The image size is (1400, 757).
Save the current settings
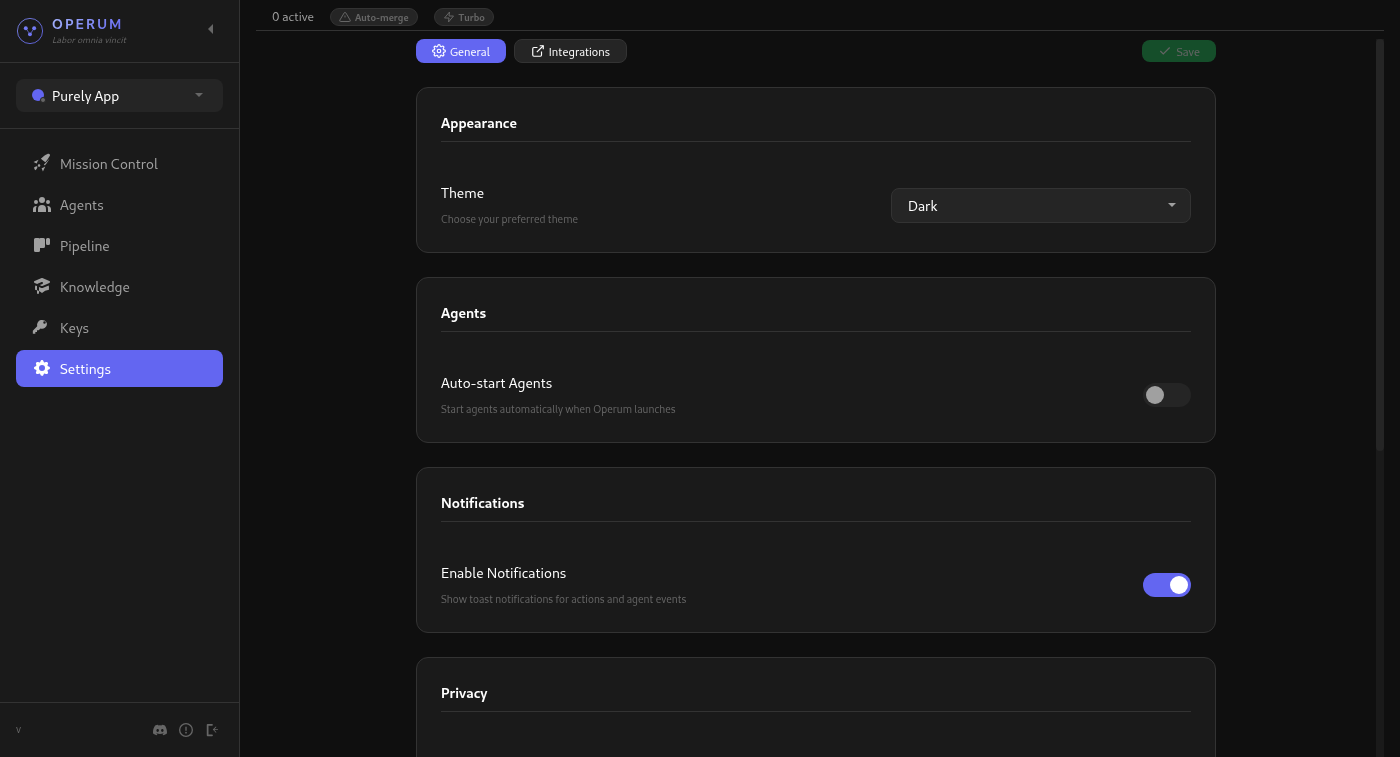click(1178, 51)
